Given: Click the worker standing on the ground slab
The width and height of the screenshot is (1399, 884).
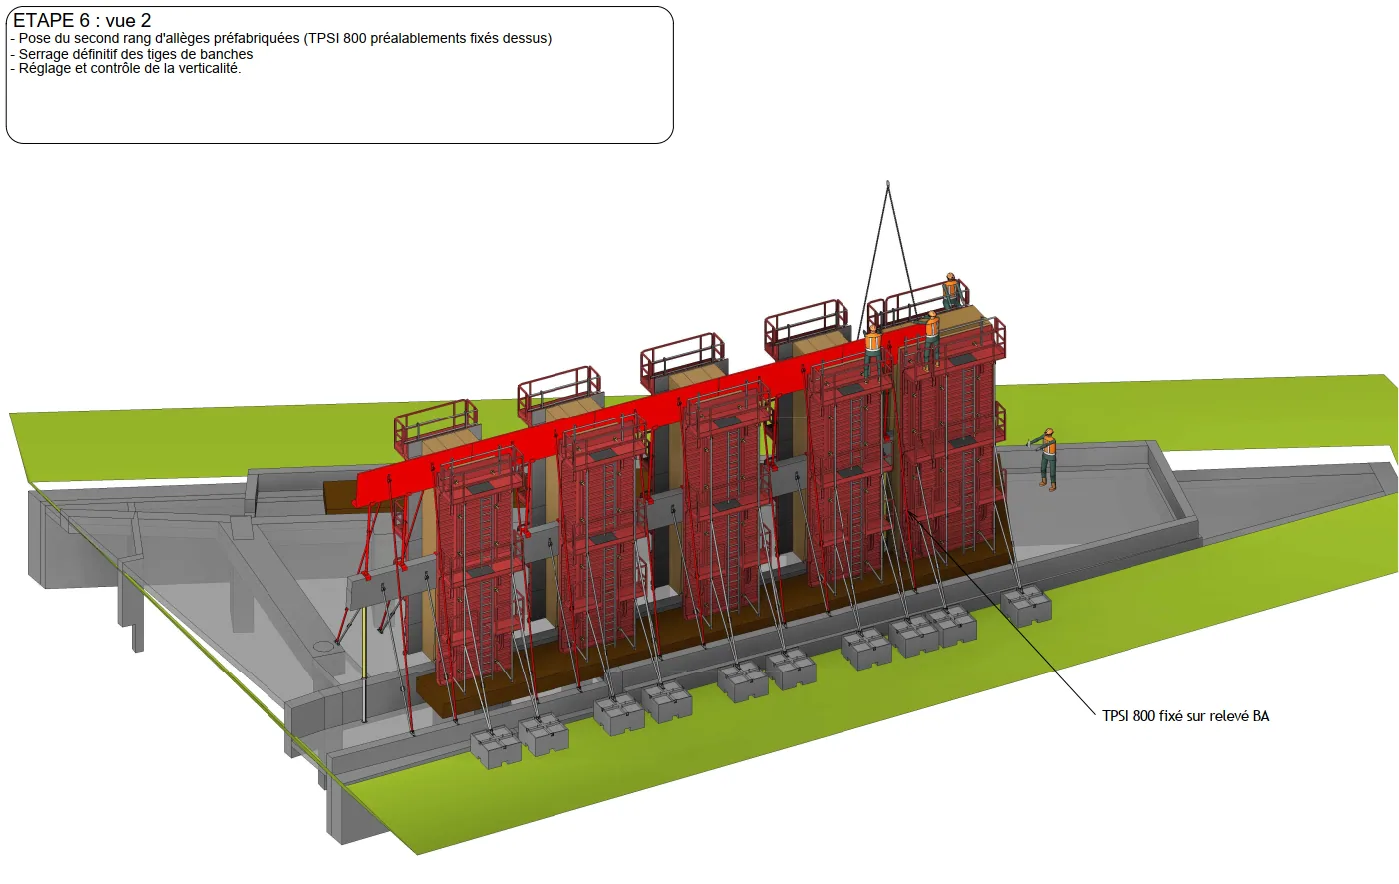Looking at the screenshot, I should tap(1047, 458).
